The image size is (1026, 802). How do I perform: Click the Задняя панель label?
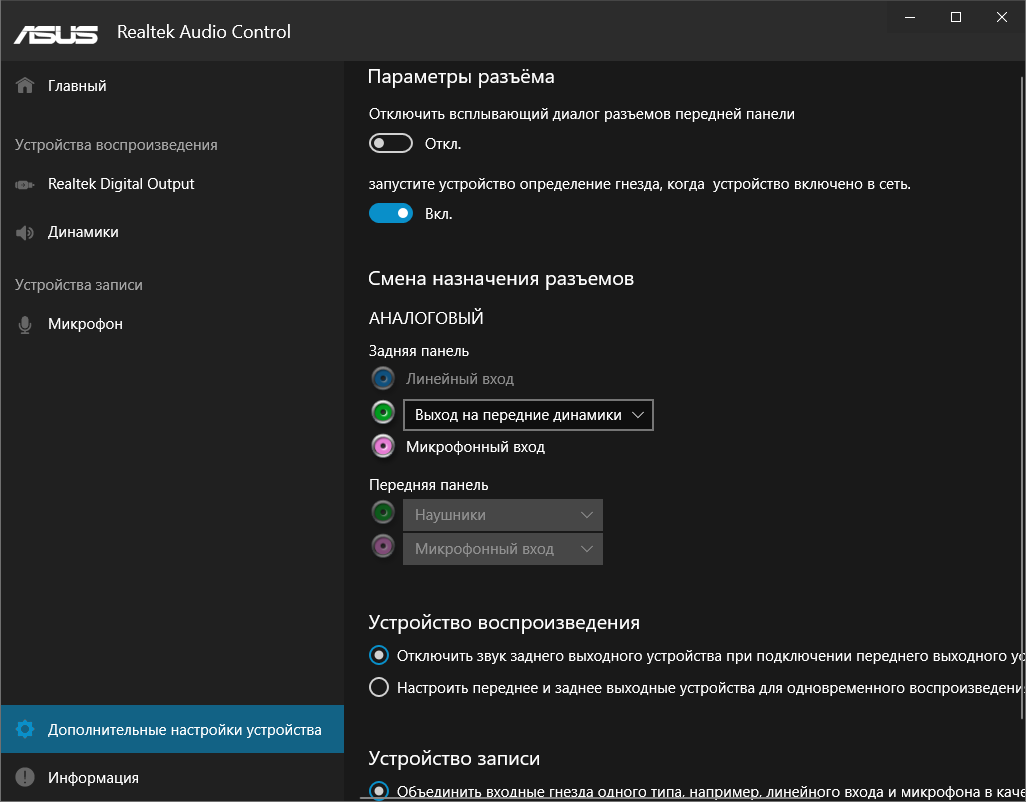click(x=419, y=351)
